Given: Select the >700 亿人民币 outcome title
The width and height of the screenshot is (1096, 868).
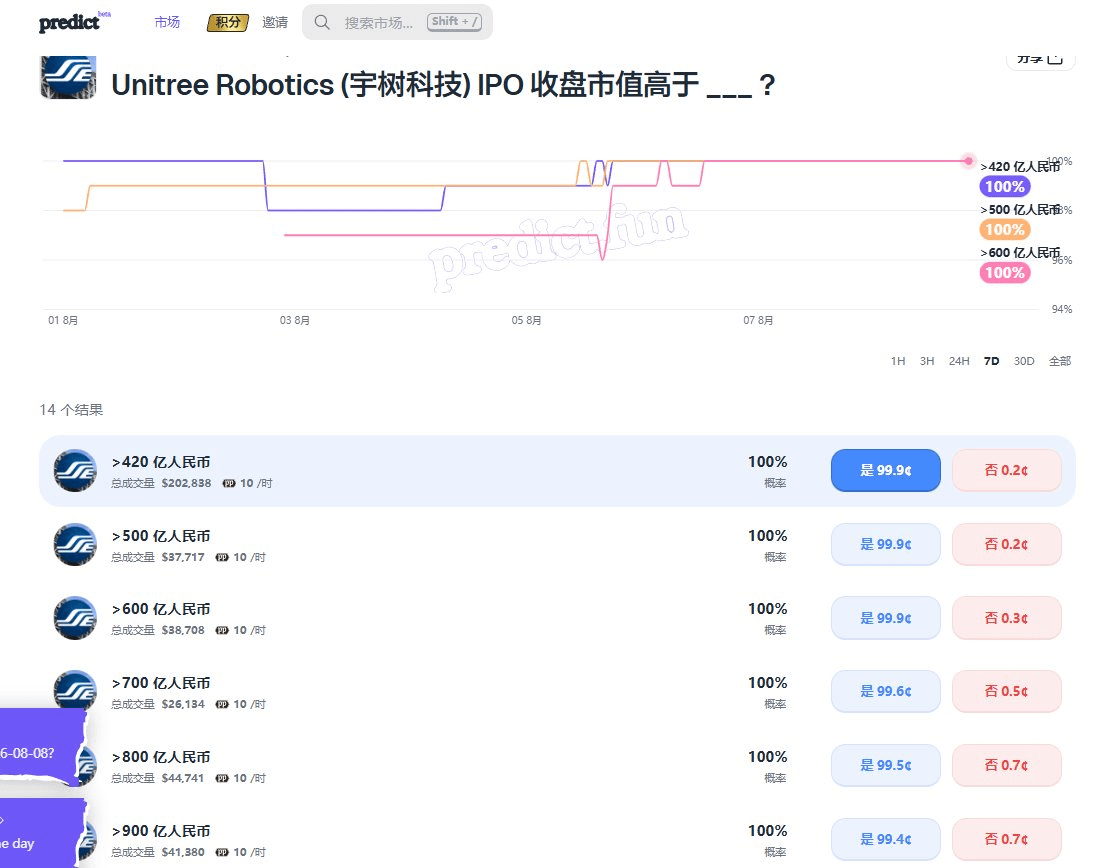Looking at the screenshot, I should pyautogui.click(x=161, y=683).
